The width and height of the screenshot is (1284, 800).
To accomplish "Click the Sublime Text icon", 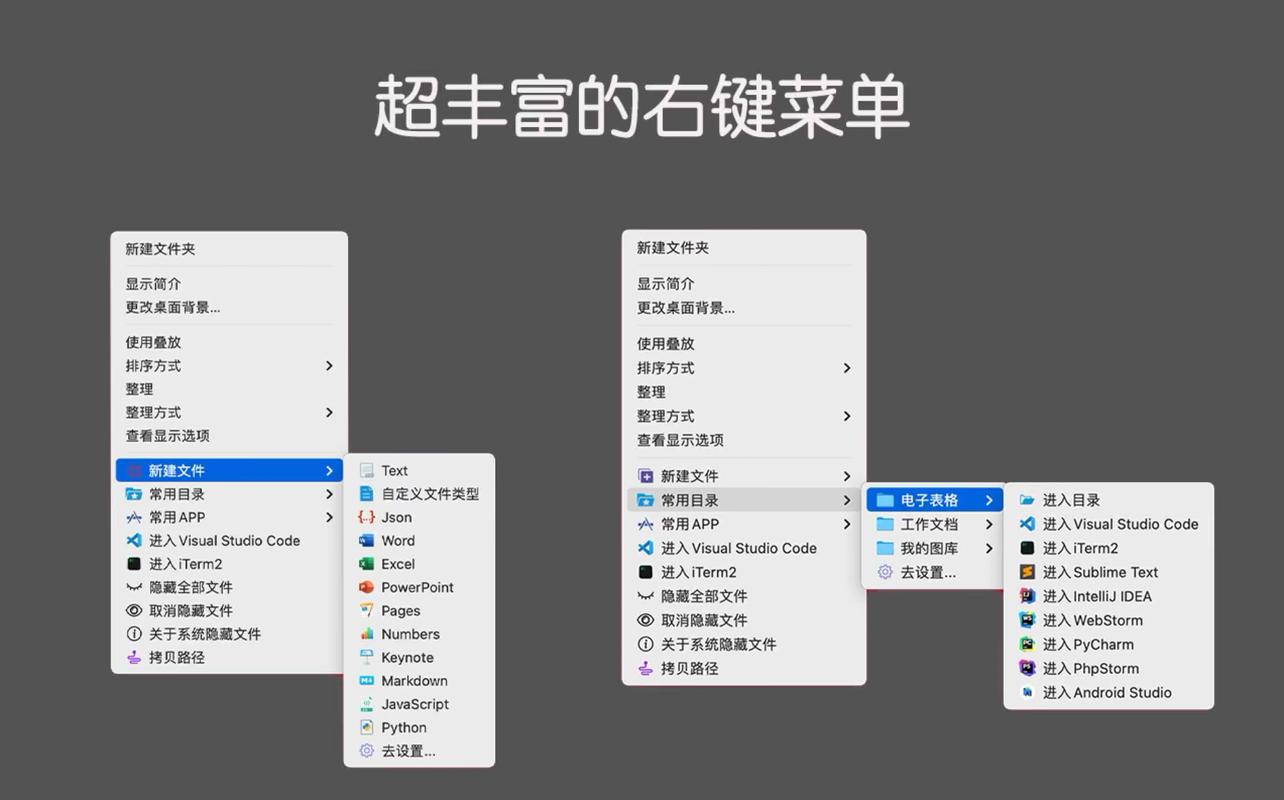I will point(1024,572).
